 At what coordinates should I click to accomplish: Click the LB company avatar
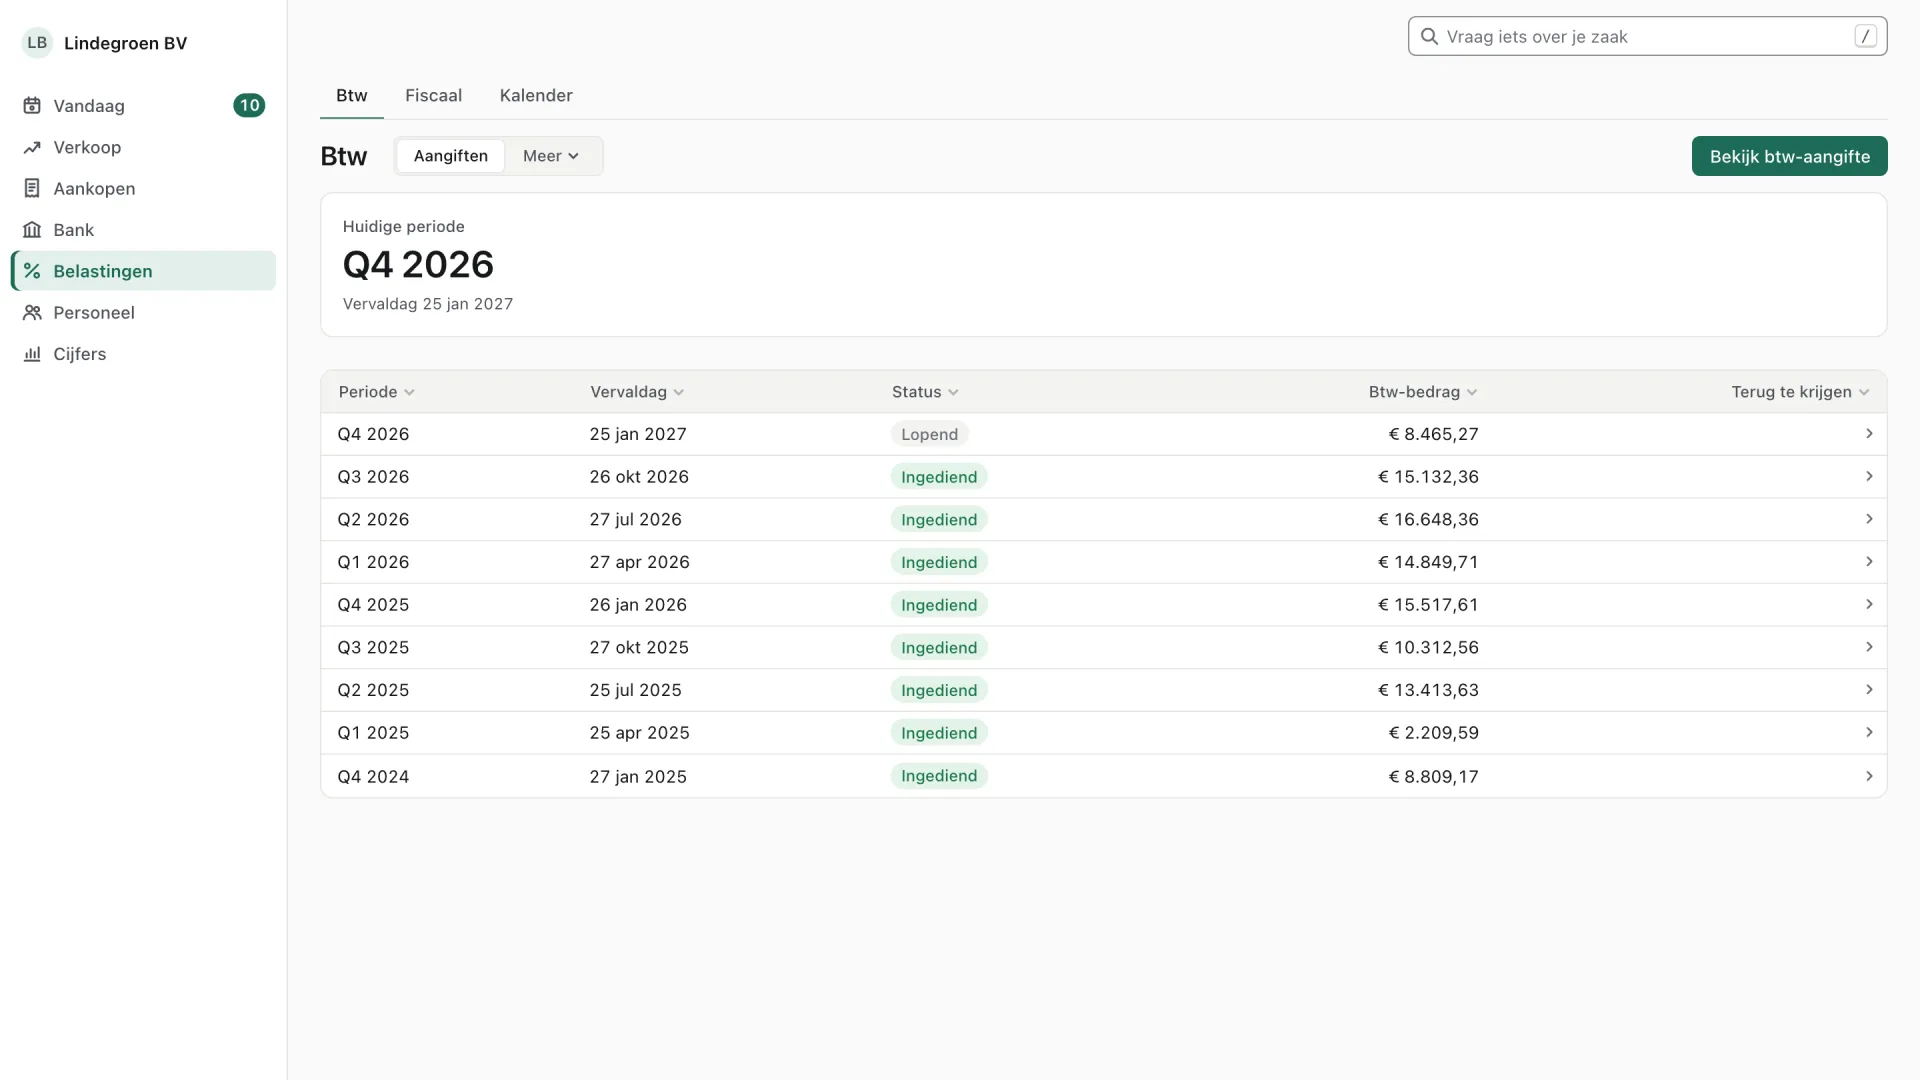coord(37,43)
